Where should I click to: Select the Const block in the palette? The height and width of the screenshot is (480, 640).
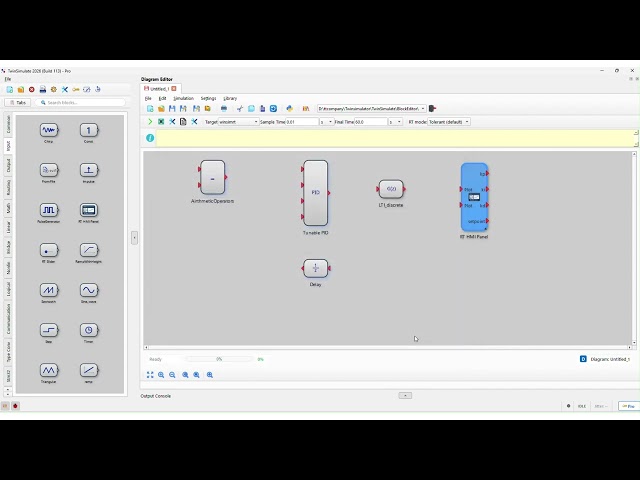[x=89, y=130]
